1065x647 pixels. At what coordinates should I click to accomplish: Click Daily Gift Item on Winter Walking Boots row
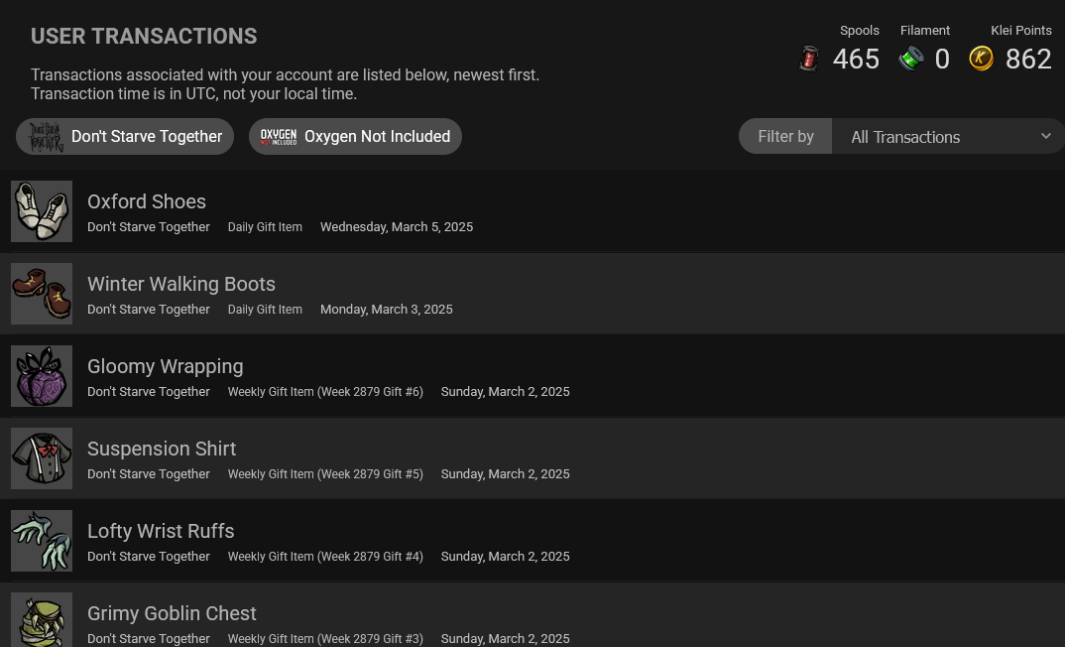265,309
